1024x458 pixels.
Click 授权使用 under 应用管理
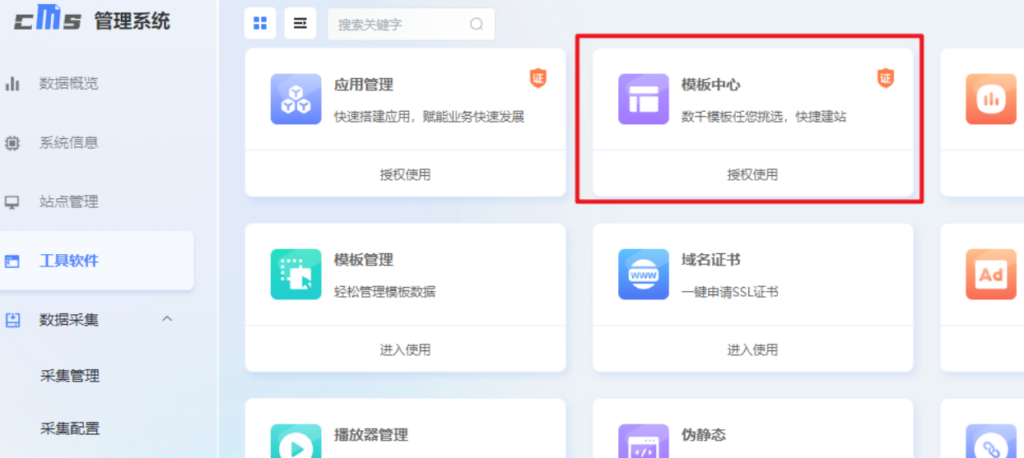point(405,175)
